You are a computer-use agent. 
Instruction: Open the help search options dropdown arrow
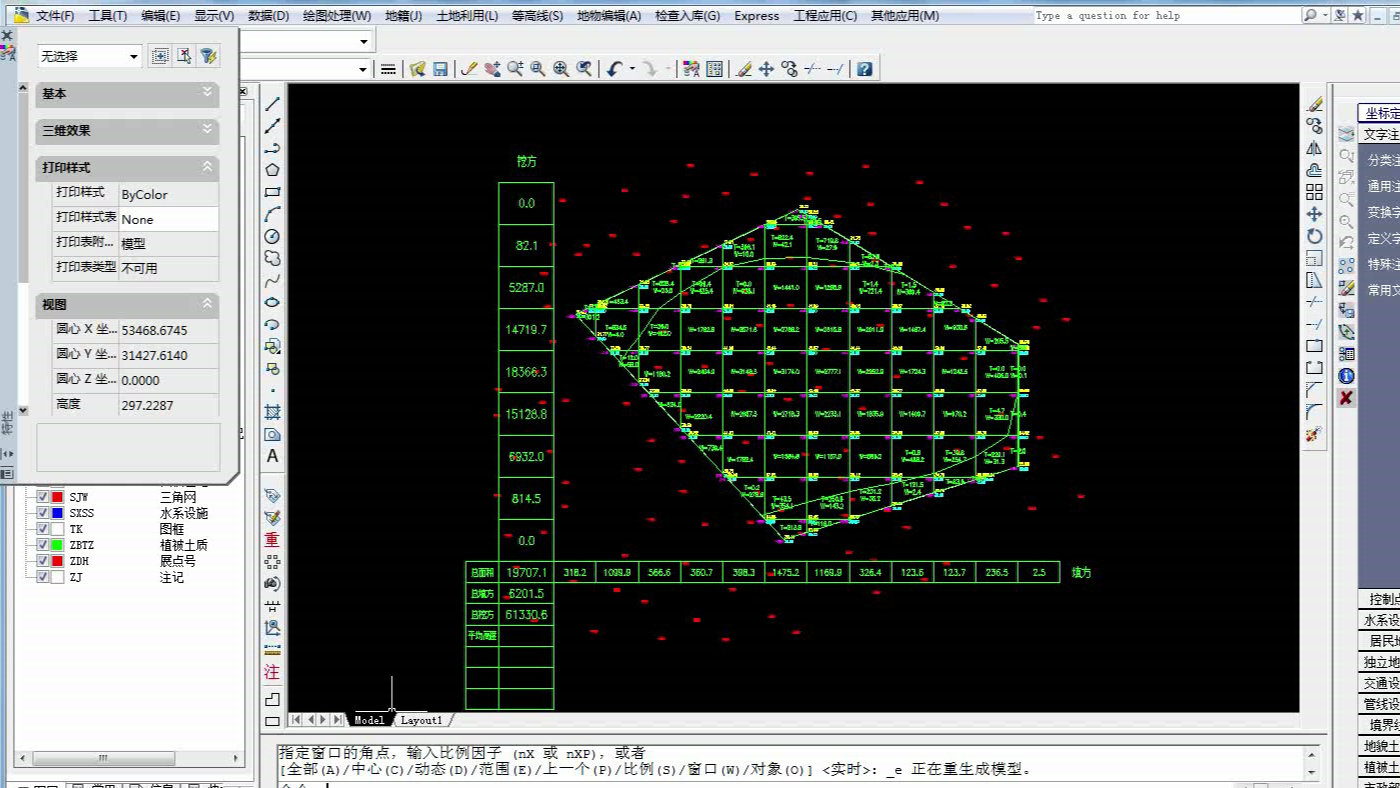pos(1325,16)
